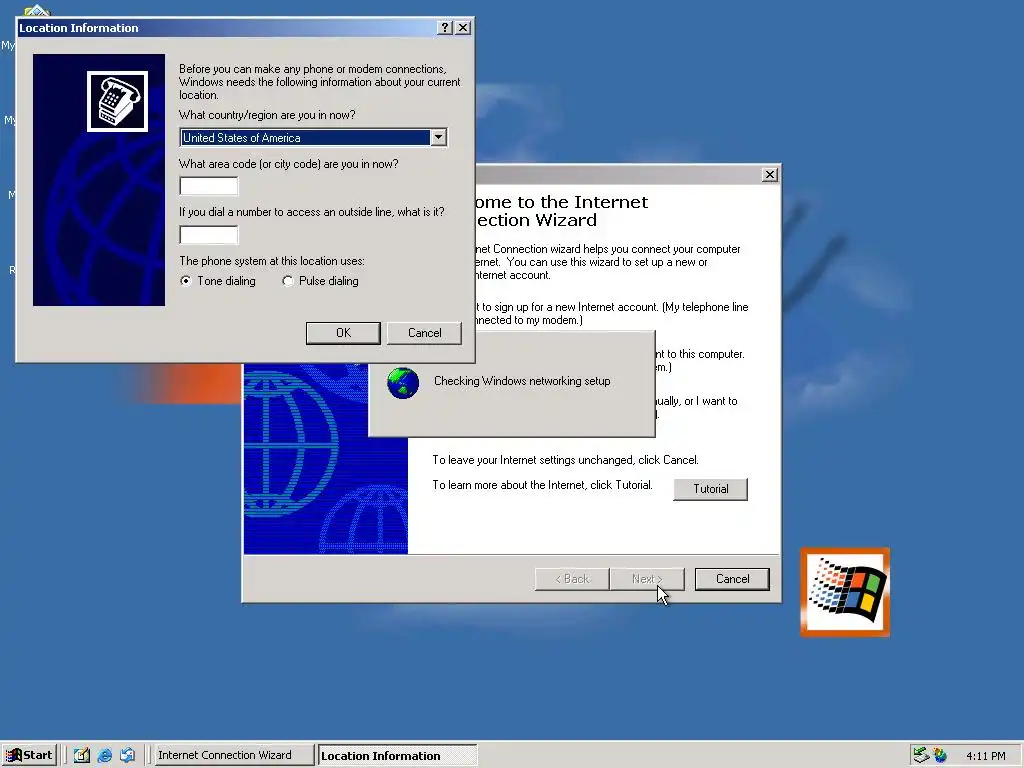Image resolution: width=1024 pixels, height=768 pixels.
Task: Click the disabled Next button in the wizard
Action: coord(647,579)
